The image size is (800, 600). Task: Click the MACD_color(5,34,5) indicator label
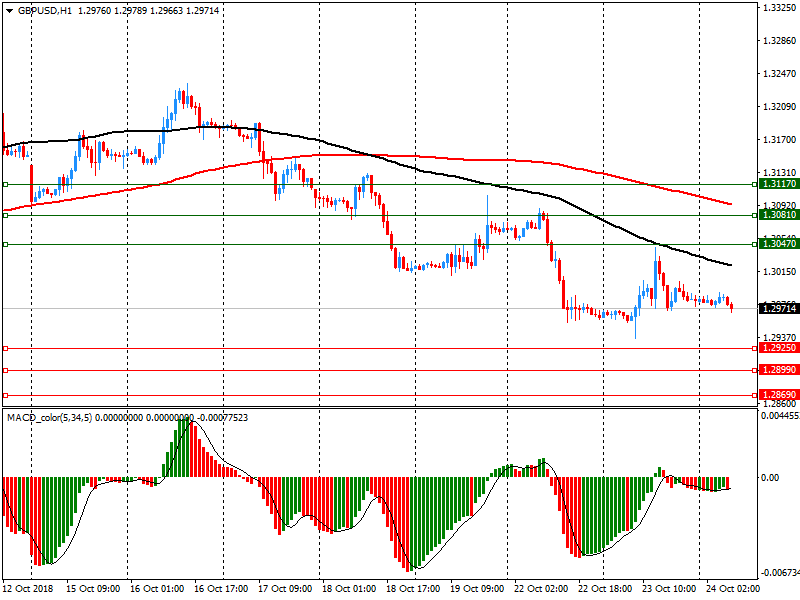[50, 417]
